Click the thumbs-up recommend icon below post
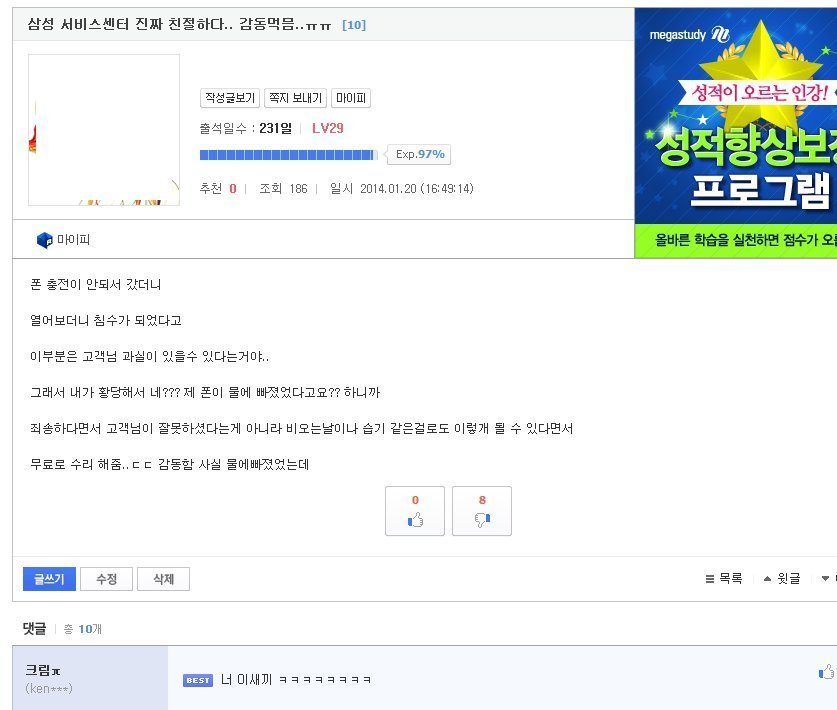The height and width of the screenshot is (710, 837). coord(415,519)
